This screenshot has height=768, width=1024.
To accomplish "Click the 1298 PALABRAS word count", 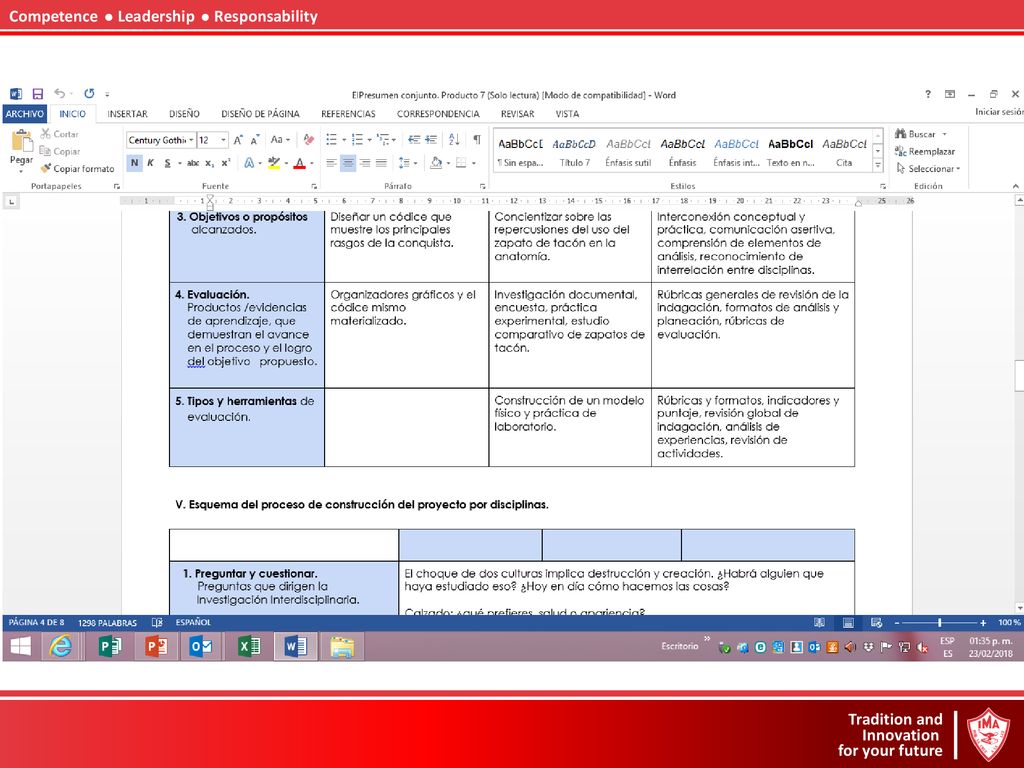I will pyautogui.click(x=107, y=623).
